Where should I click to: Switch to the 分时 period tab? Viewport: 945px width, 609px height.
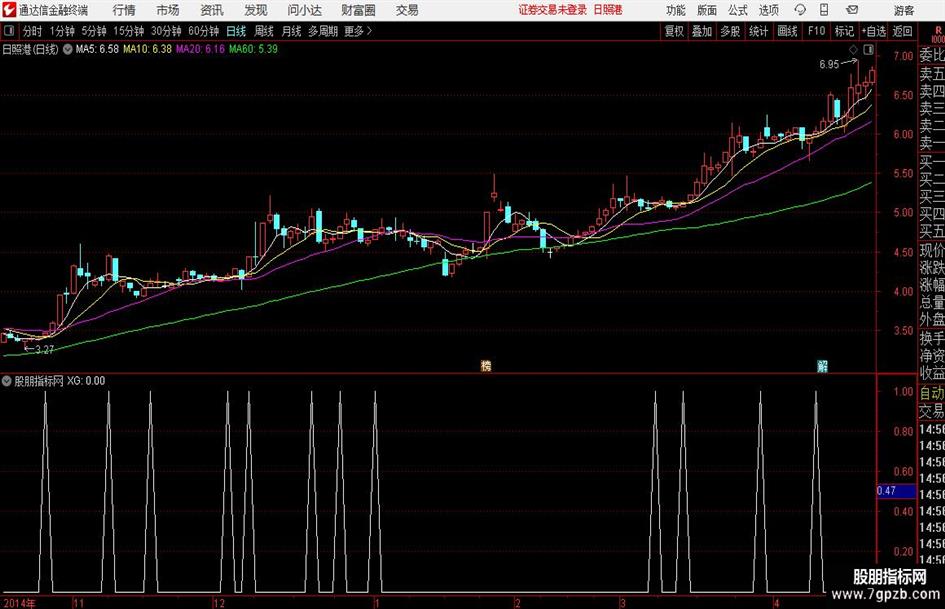point(33,31)
